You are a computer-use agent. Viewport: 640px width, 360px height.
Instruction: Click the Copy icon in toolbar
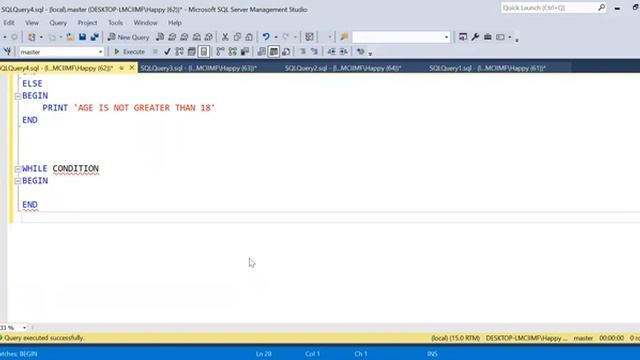tap(237, 37)
